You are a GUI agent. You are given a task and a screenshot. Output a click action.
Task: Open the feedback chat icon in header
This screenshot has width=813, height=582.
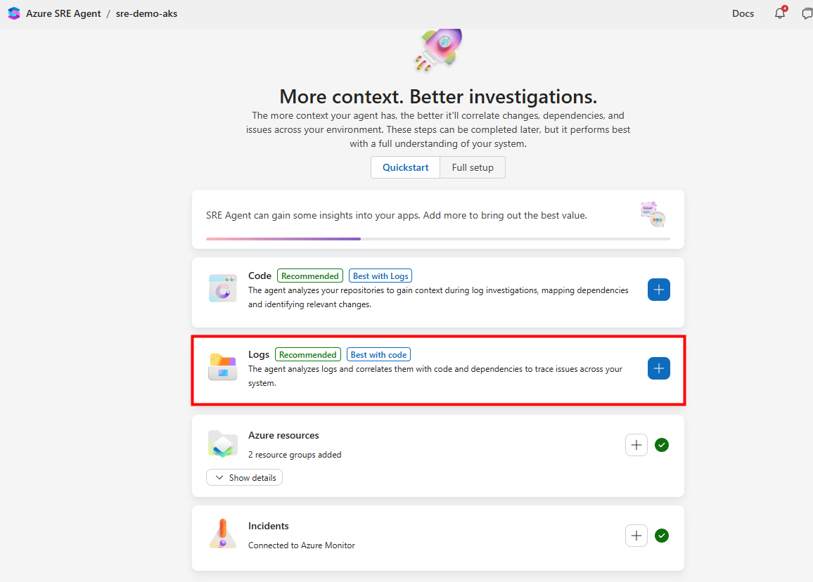tap(807, 14)
